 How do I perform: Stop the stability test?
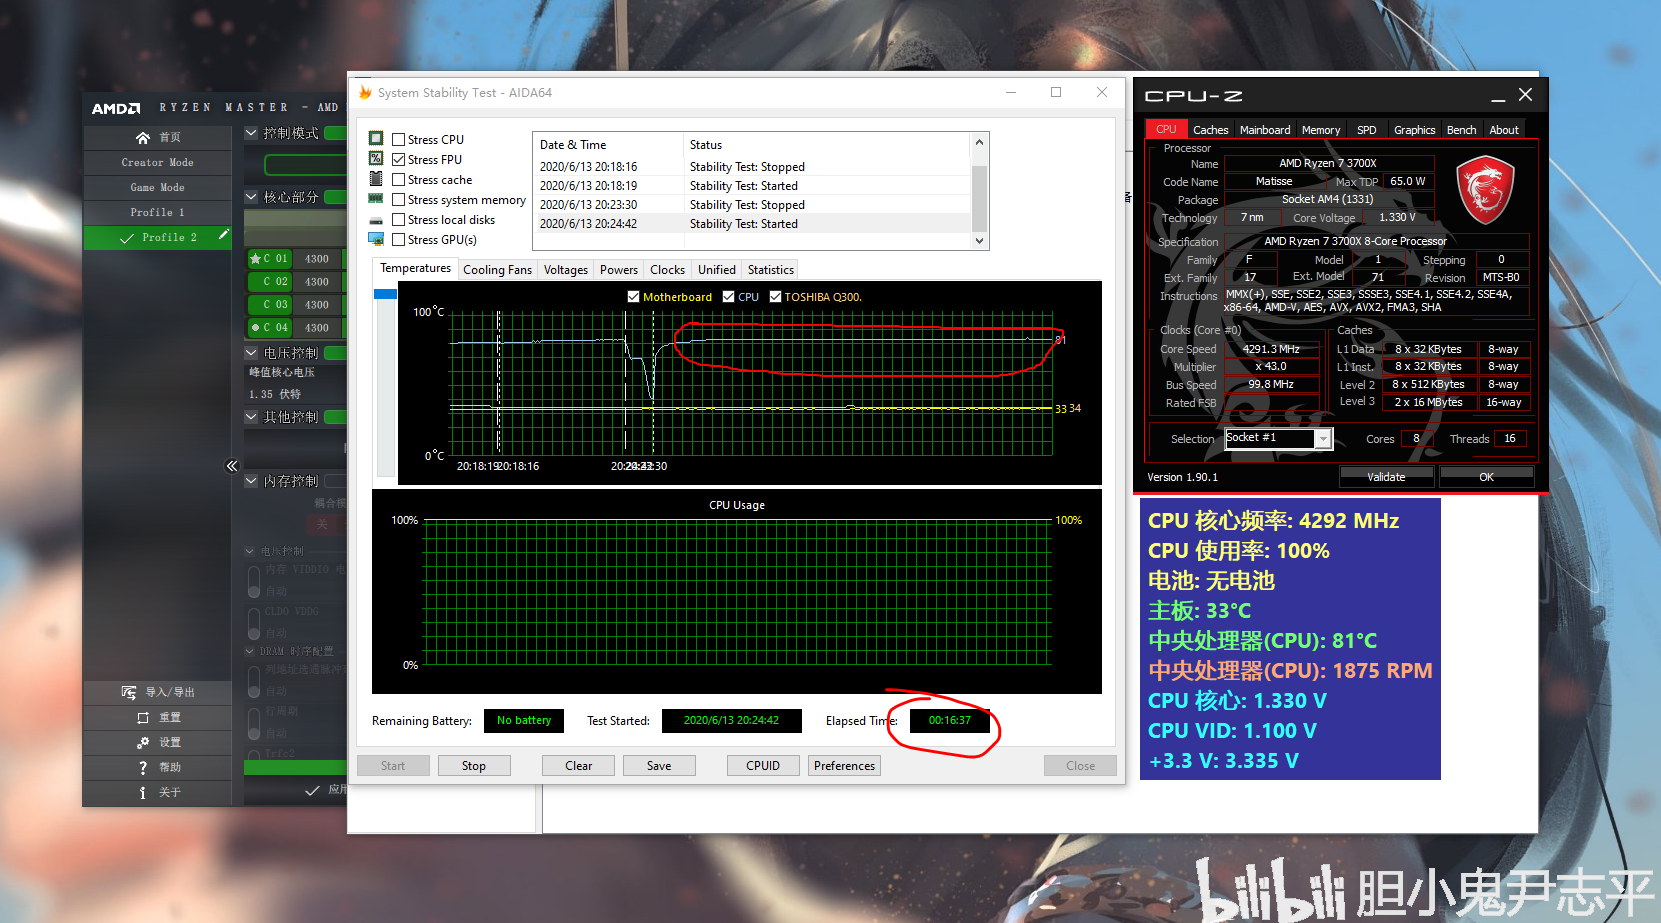coord(473,765)
